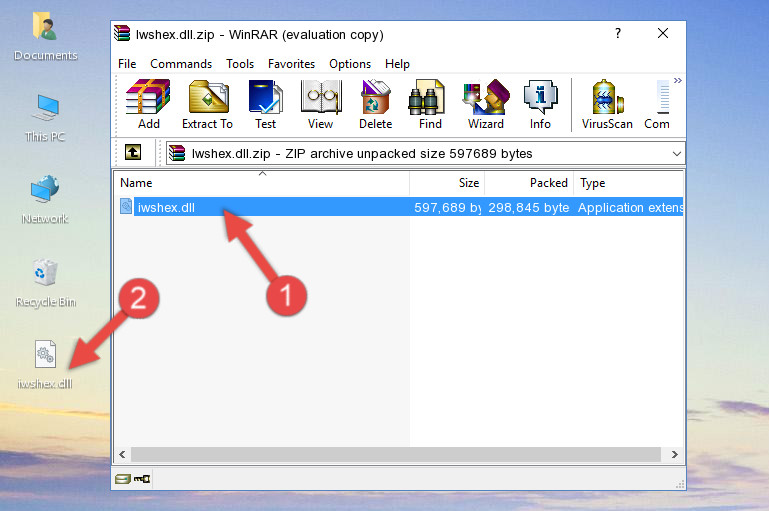The height and width of the screenshot is (511, 769).
Task: Select the Network desktop icon
Action: pyautogui.click(x=45, y=199)
